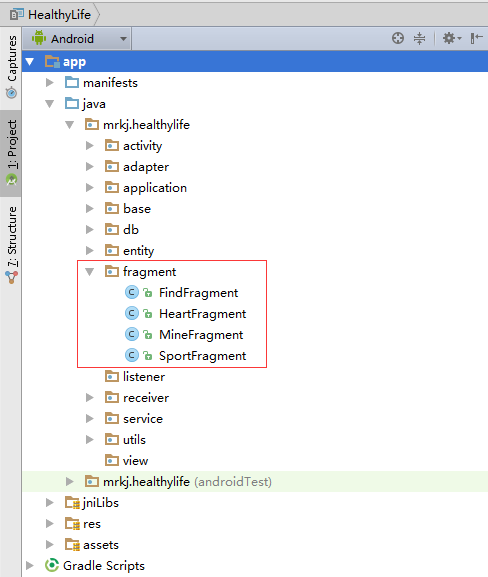Open the Android view dropdown
488x577 pixels.
tap(77, 39)
